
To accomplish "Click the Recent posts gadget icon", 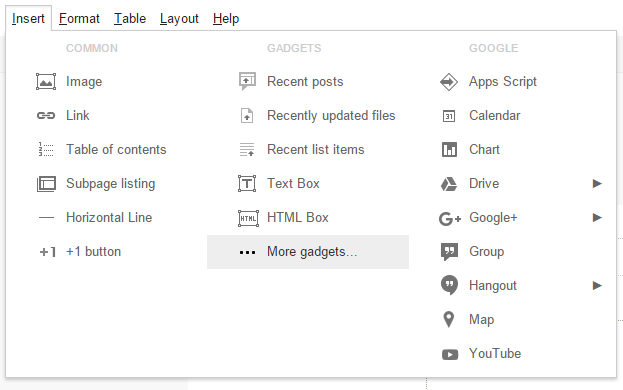I will 248,81.
